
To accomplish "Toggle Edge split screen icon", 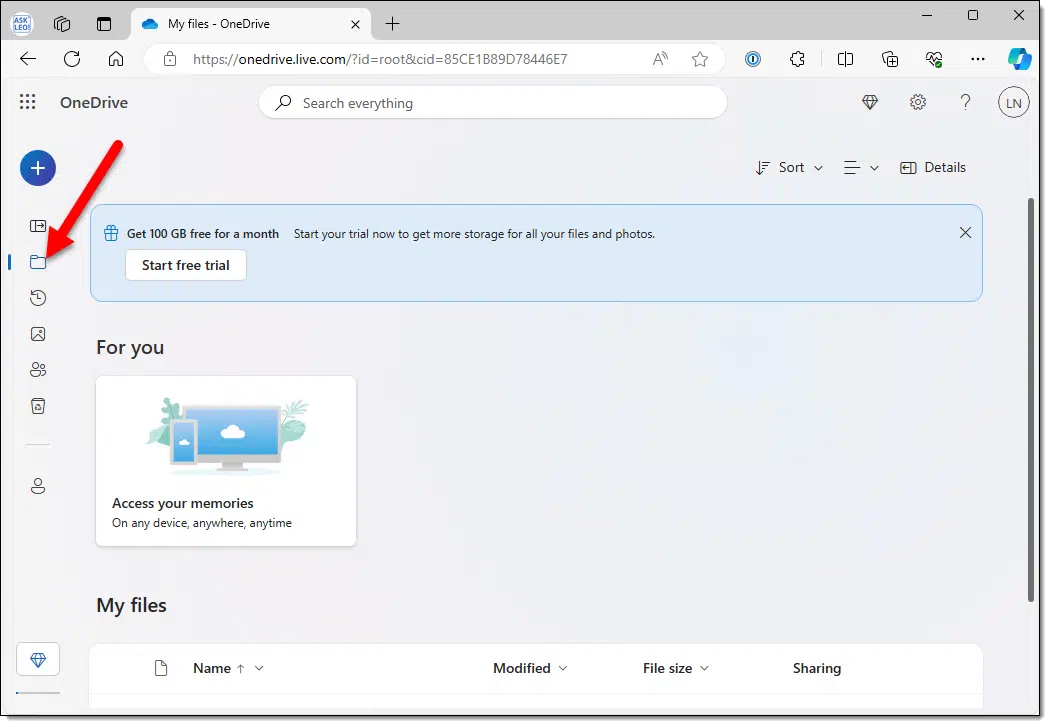I will [845, 59].
